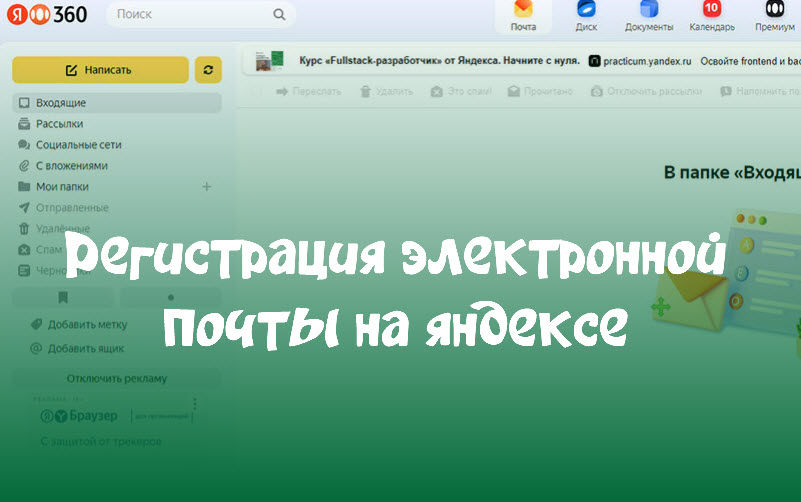Click the Переслать toolbar button

pyautogui.click(x=309, y=91)
